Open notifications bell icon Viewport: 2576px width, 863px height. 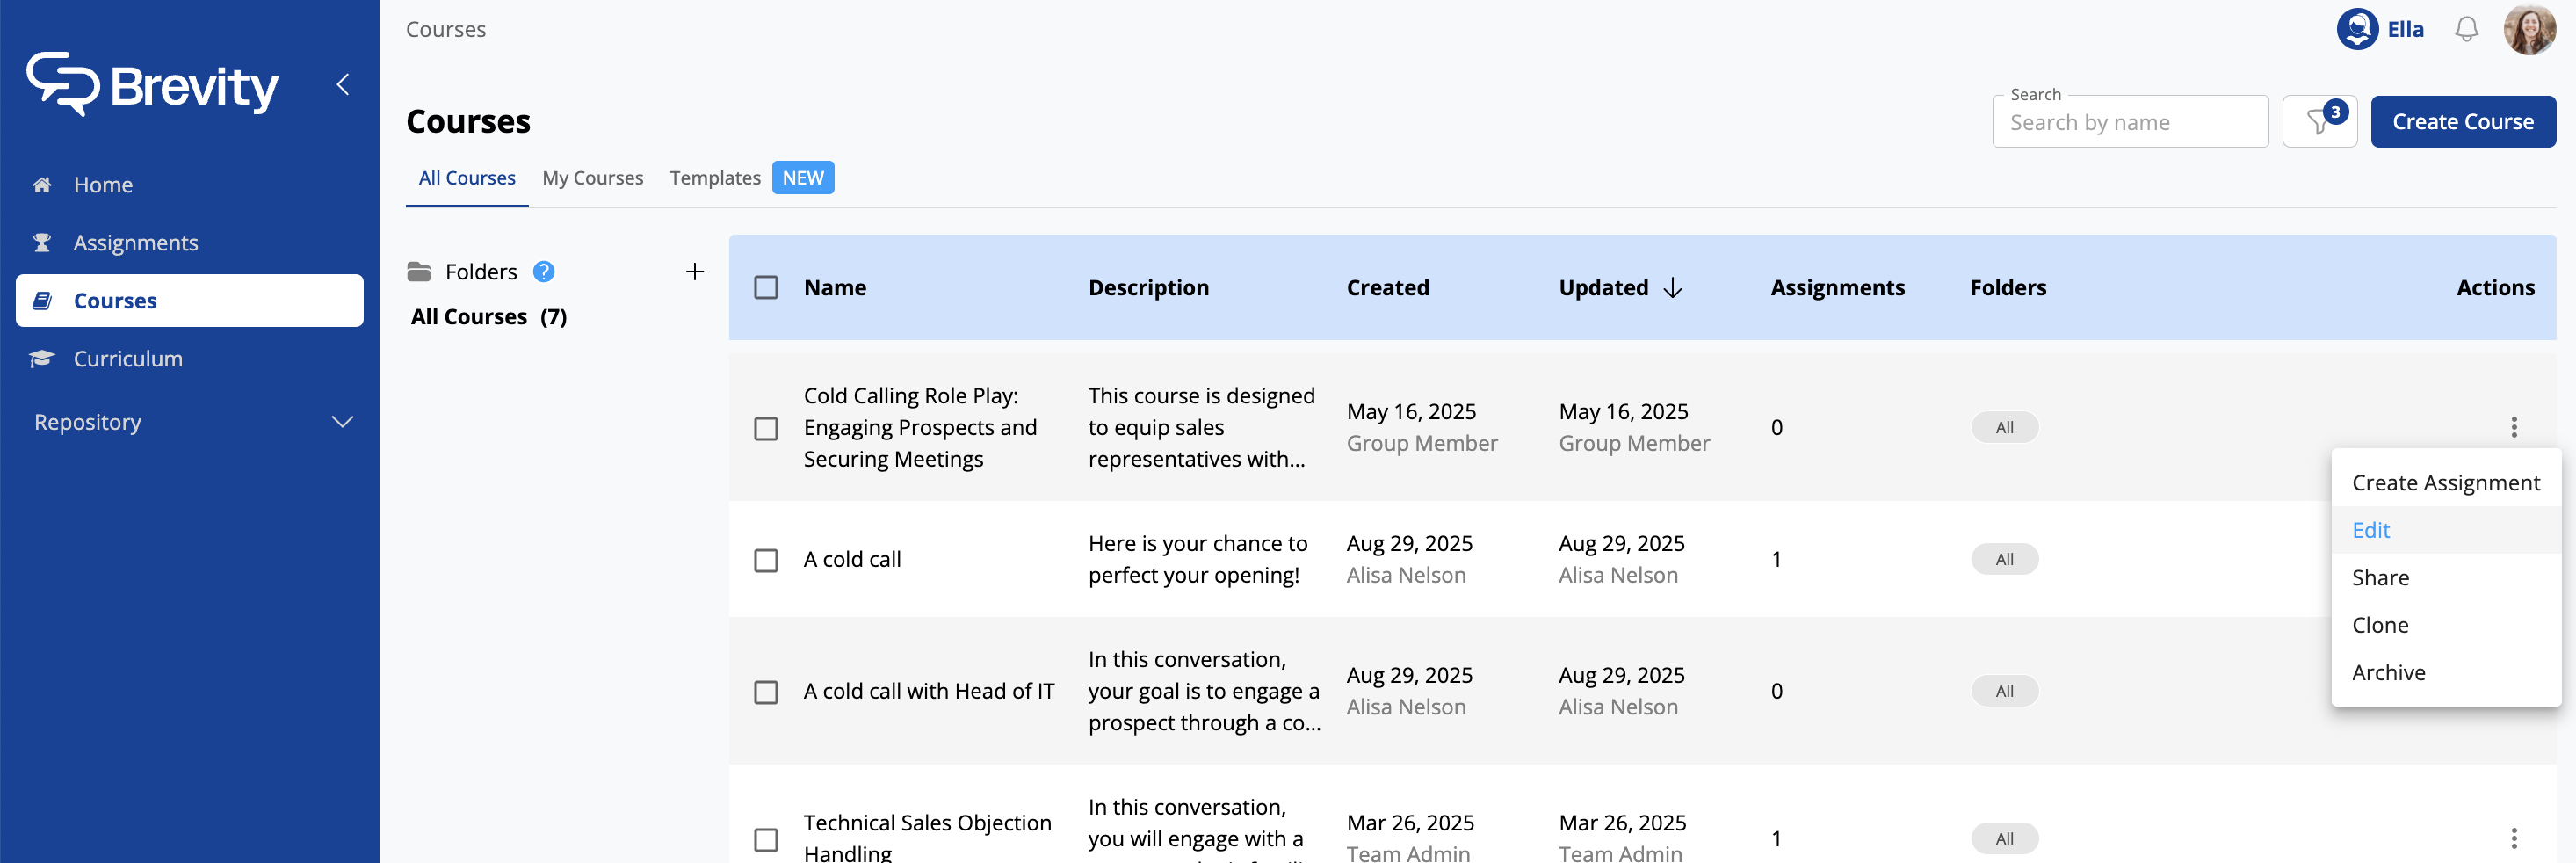tap(2466, 29)
